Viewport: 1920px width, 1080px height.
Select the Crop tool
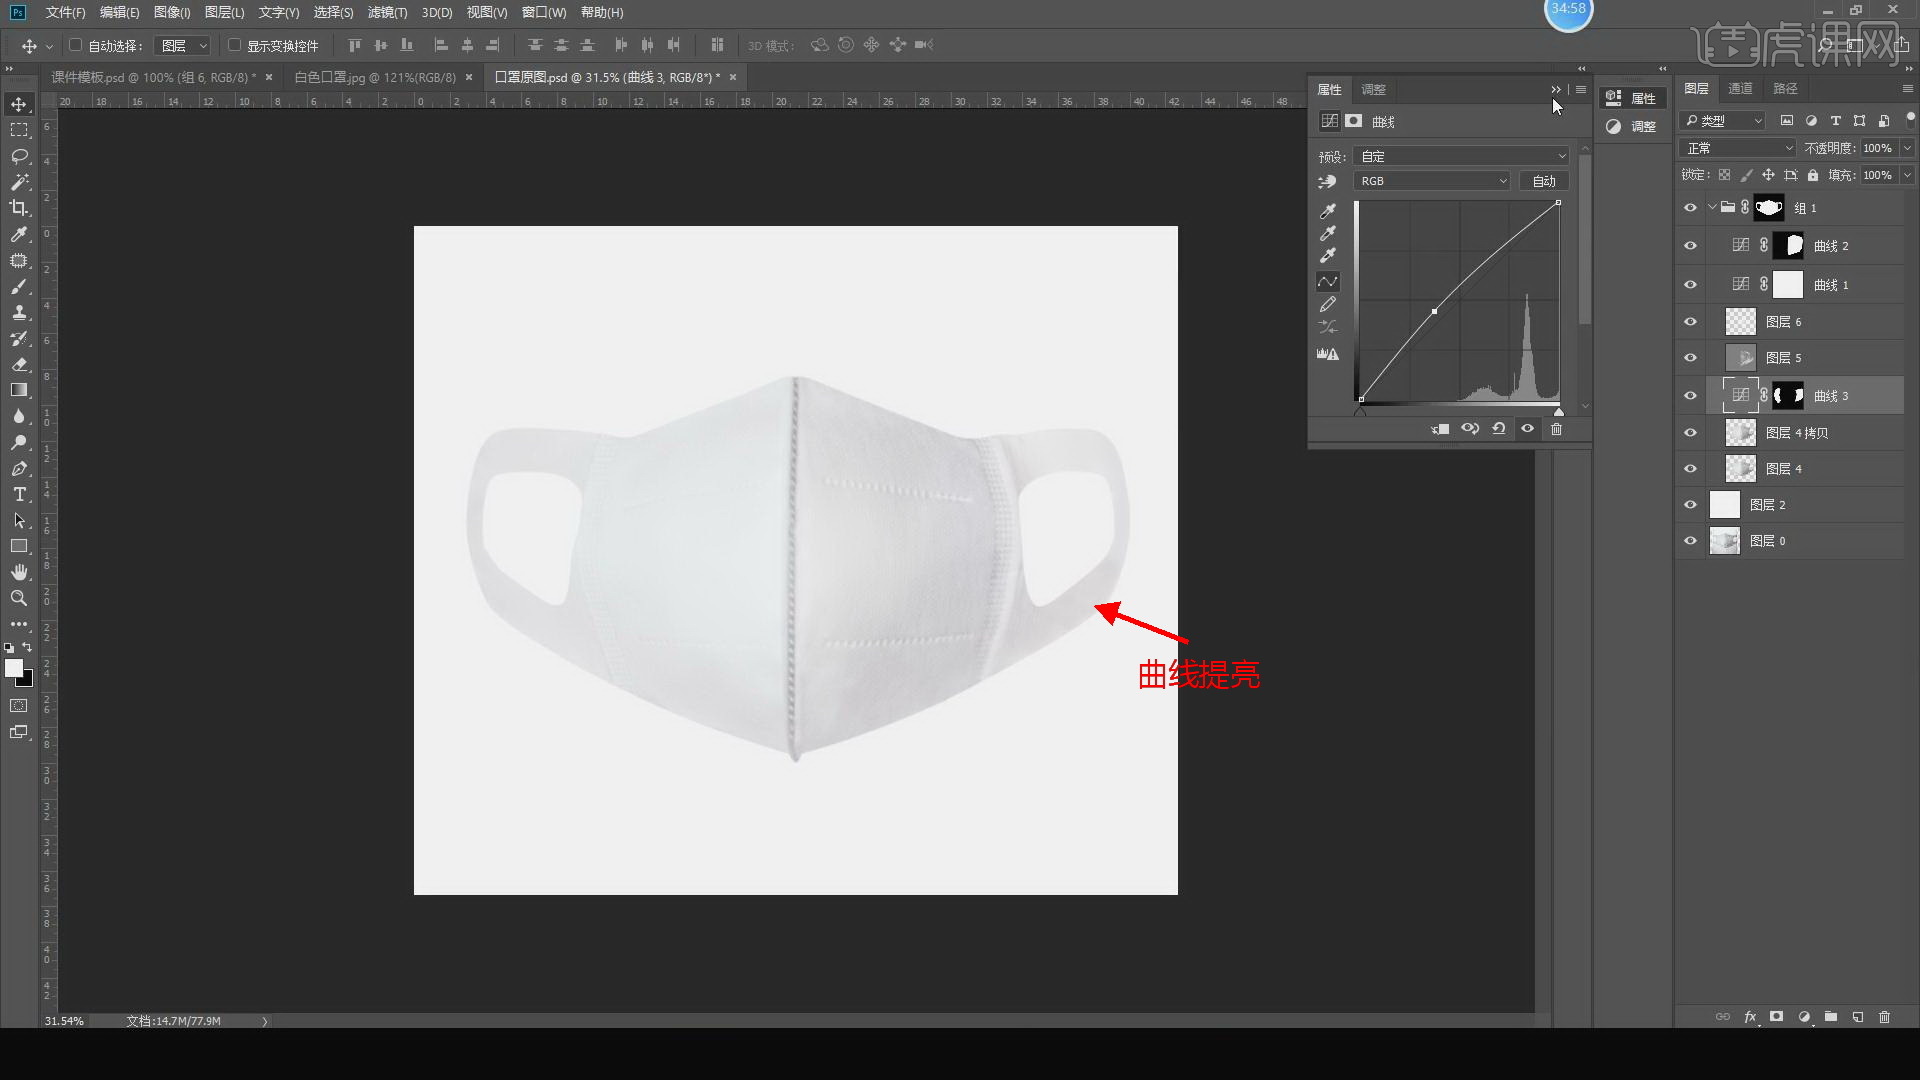19,208
